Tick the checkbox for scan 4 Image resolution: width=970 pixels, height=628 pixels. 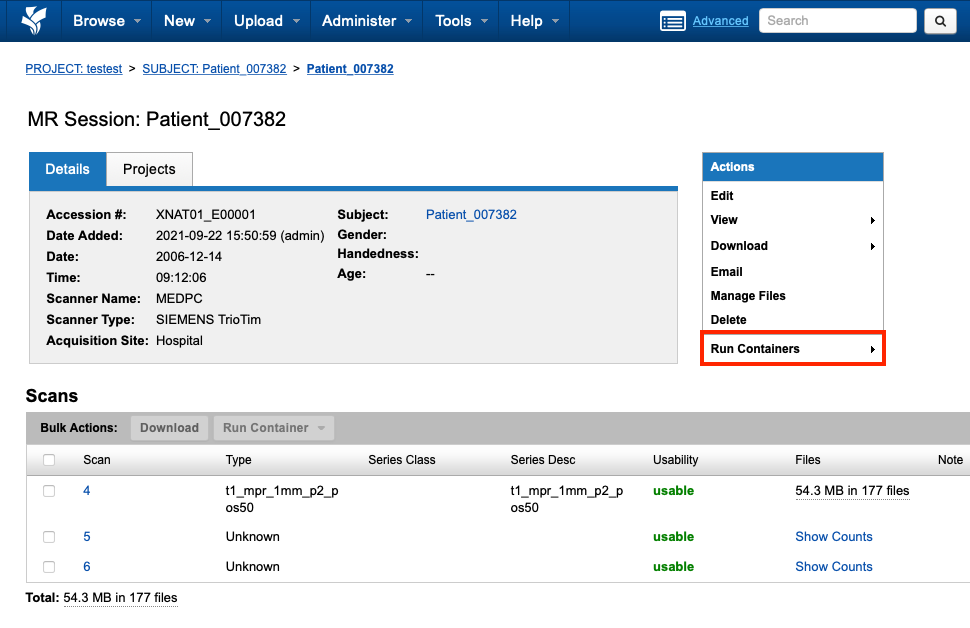pyautogui.click(x=49, y=491)
